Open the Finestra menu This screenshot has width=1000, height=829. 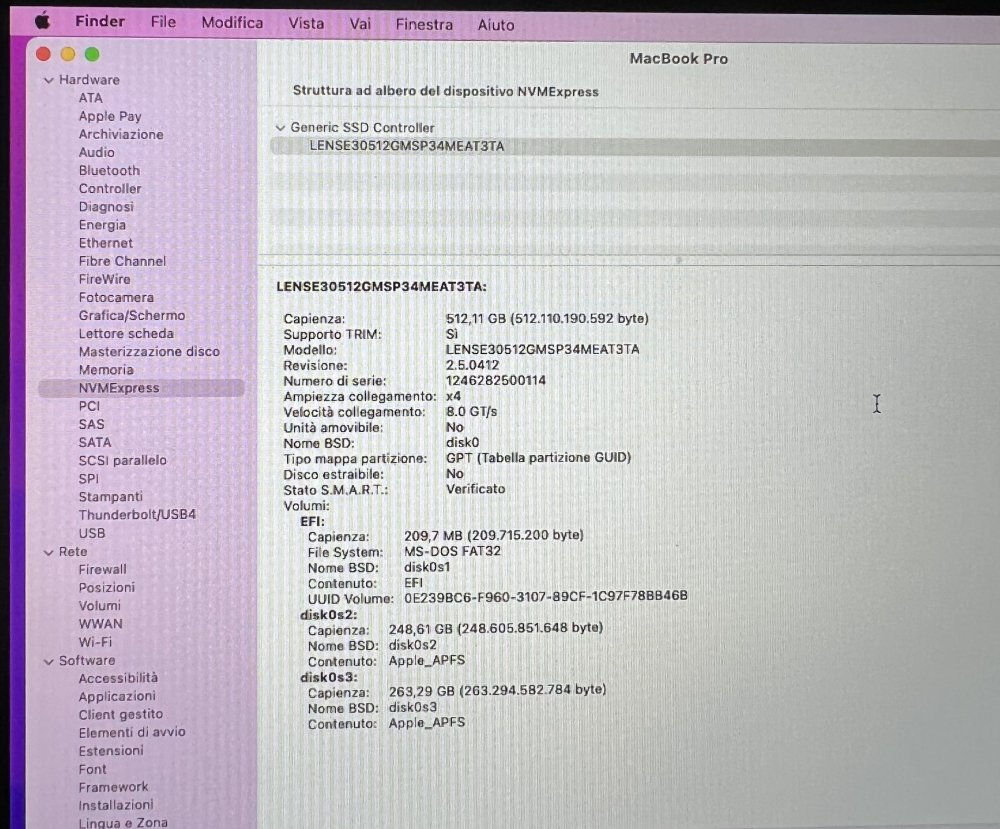click(424, 24)
